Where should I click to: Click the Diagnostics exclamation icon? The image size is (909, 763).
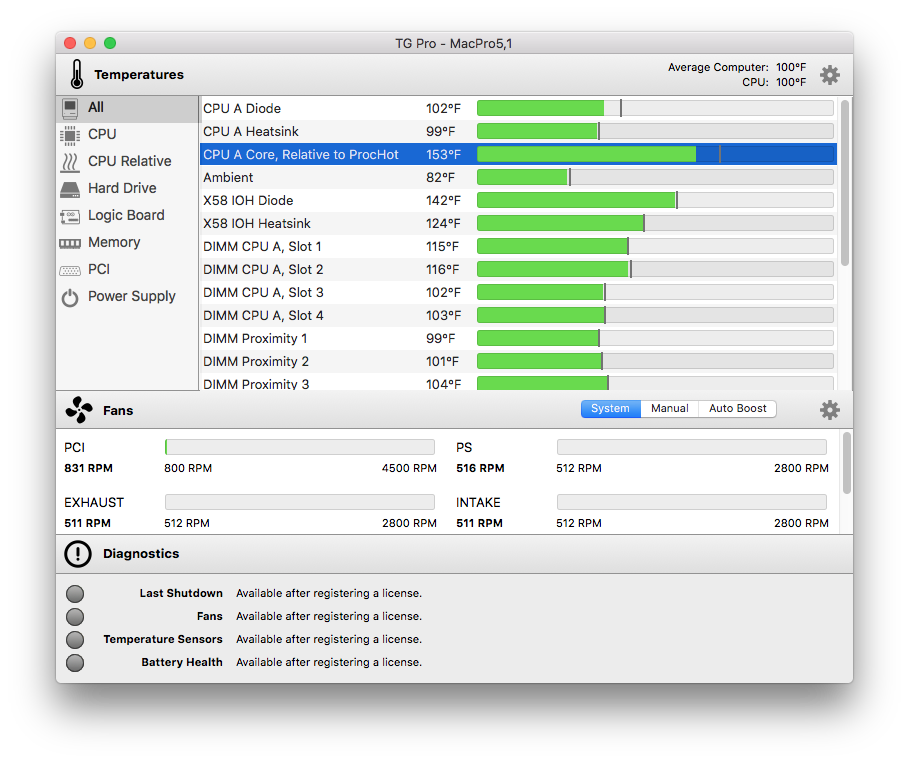(x=78, y=554)
